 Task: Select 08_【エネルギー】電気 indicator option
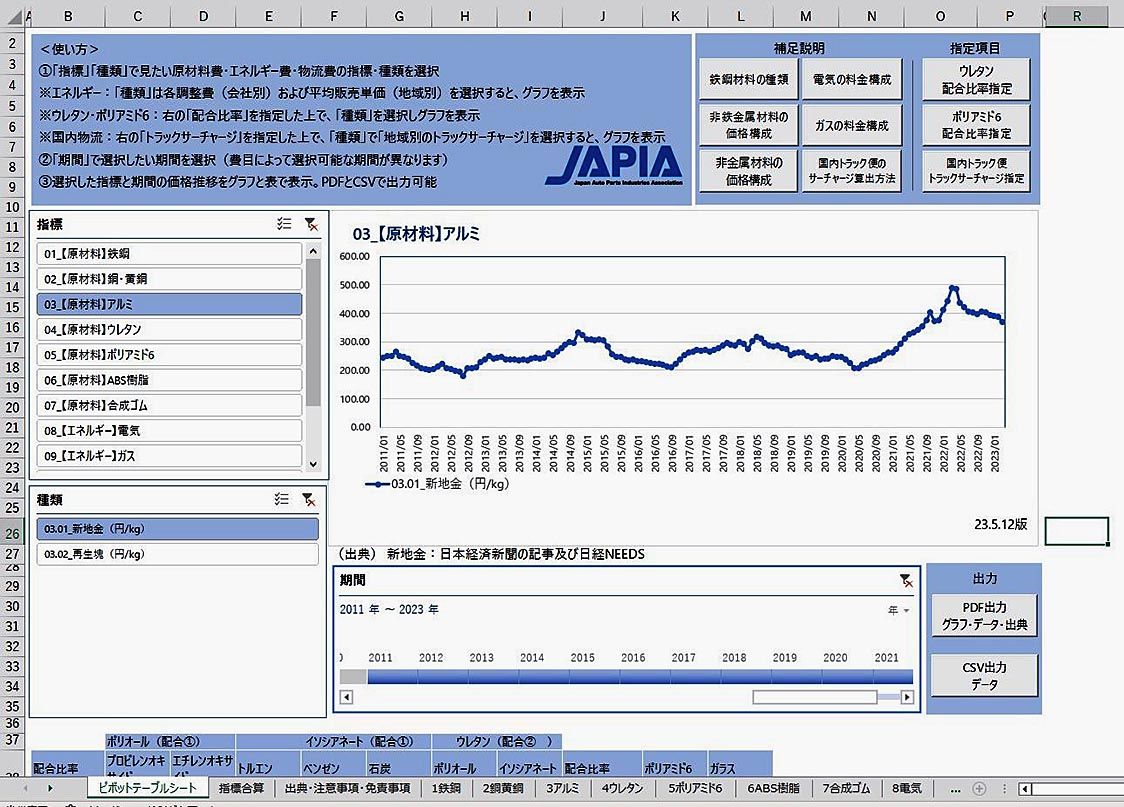168,430
